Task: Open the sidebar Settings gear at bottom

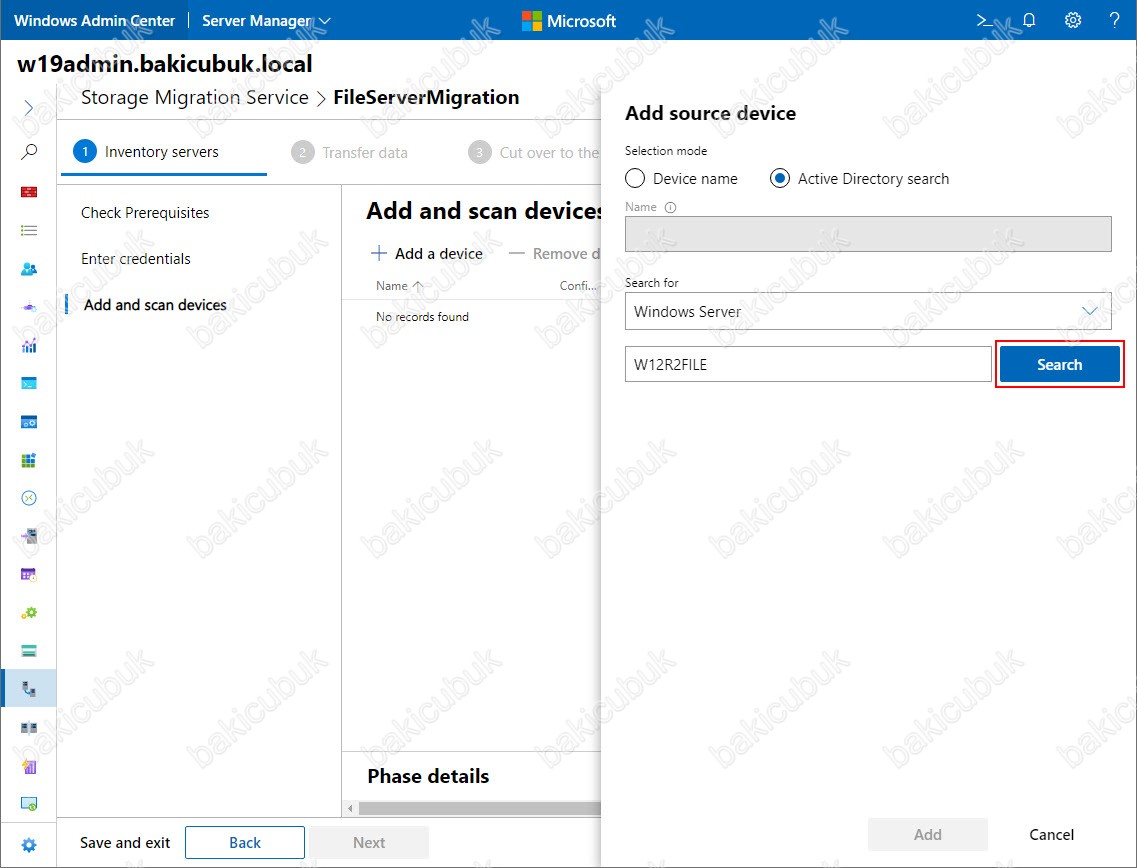Action: tap(29, 845)
